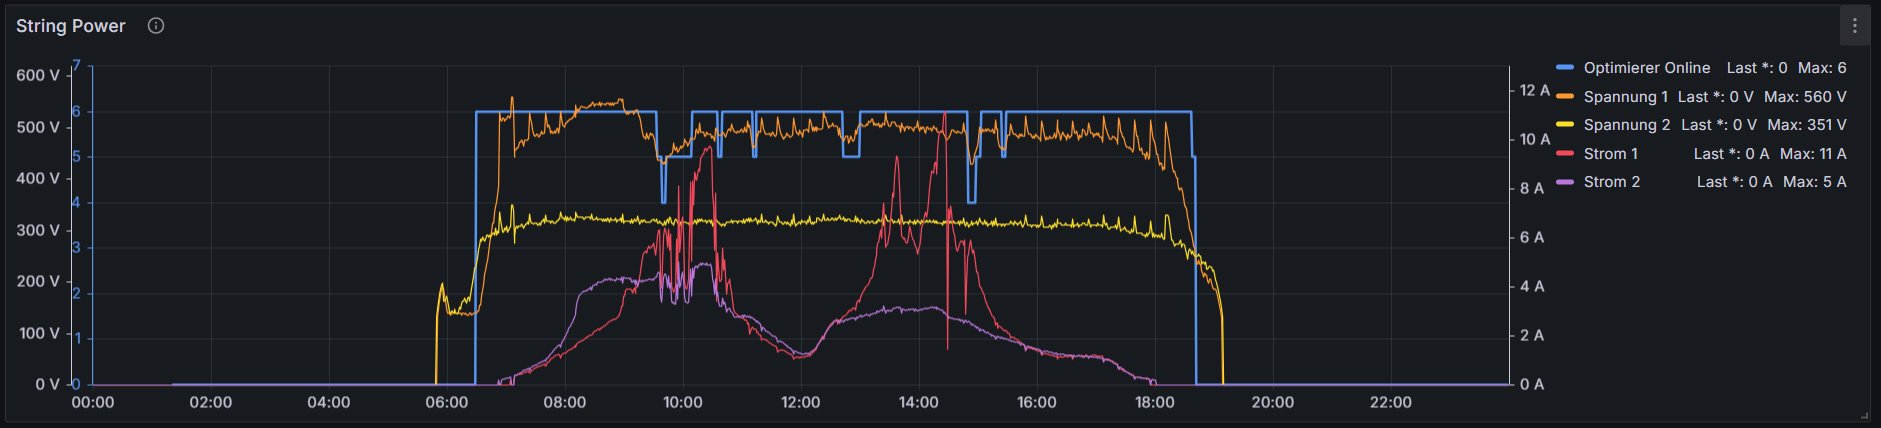
Task: Click the red Strom 1 color swatch
Action: click(1565, 154)
